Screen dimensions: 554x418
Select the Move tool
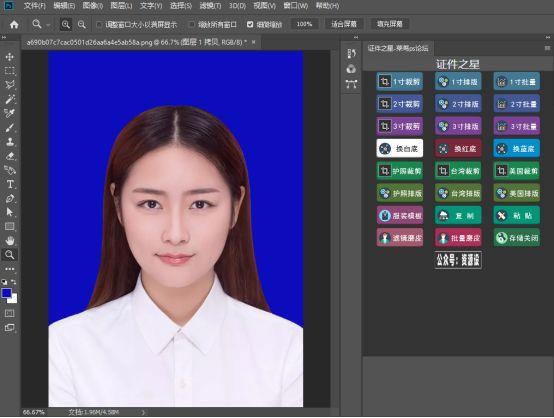[10, 57]
